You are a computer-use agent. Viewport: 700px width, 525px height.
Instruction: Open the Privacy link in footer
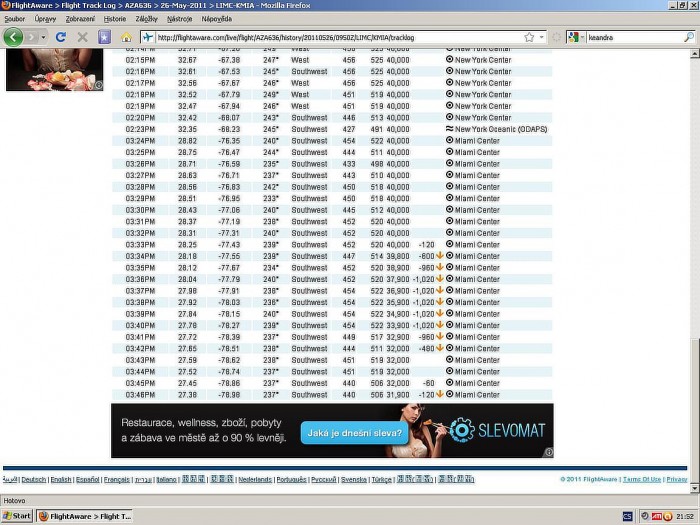pyautogui.click(x=677, y=479)
